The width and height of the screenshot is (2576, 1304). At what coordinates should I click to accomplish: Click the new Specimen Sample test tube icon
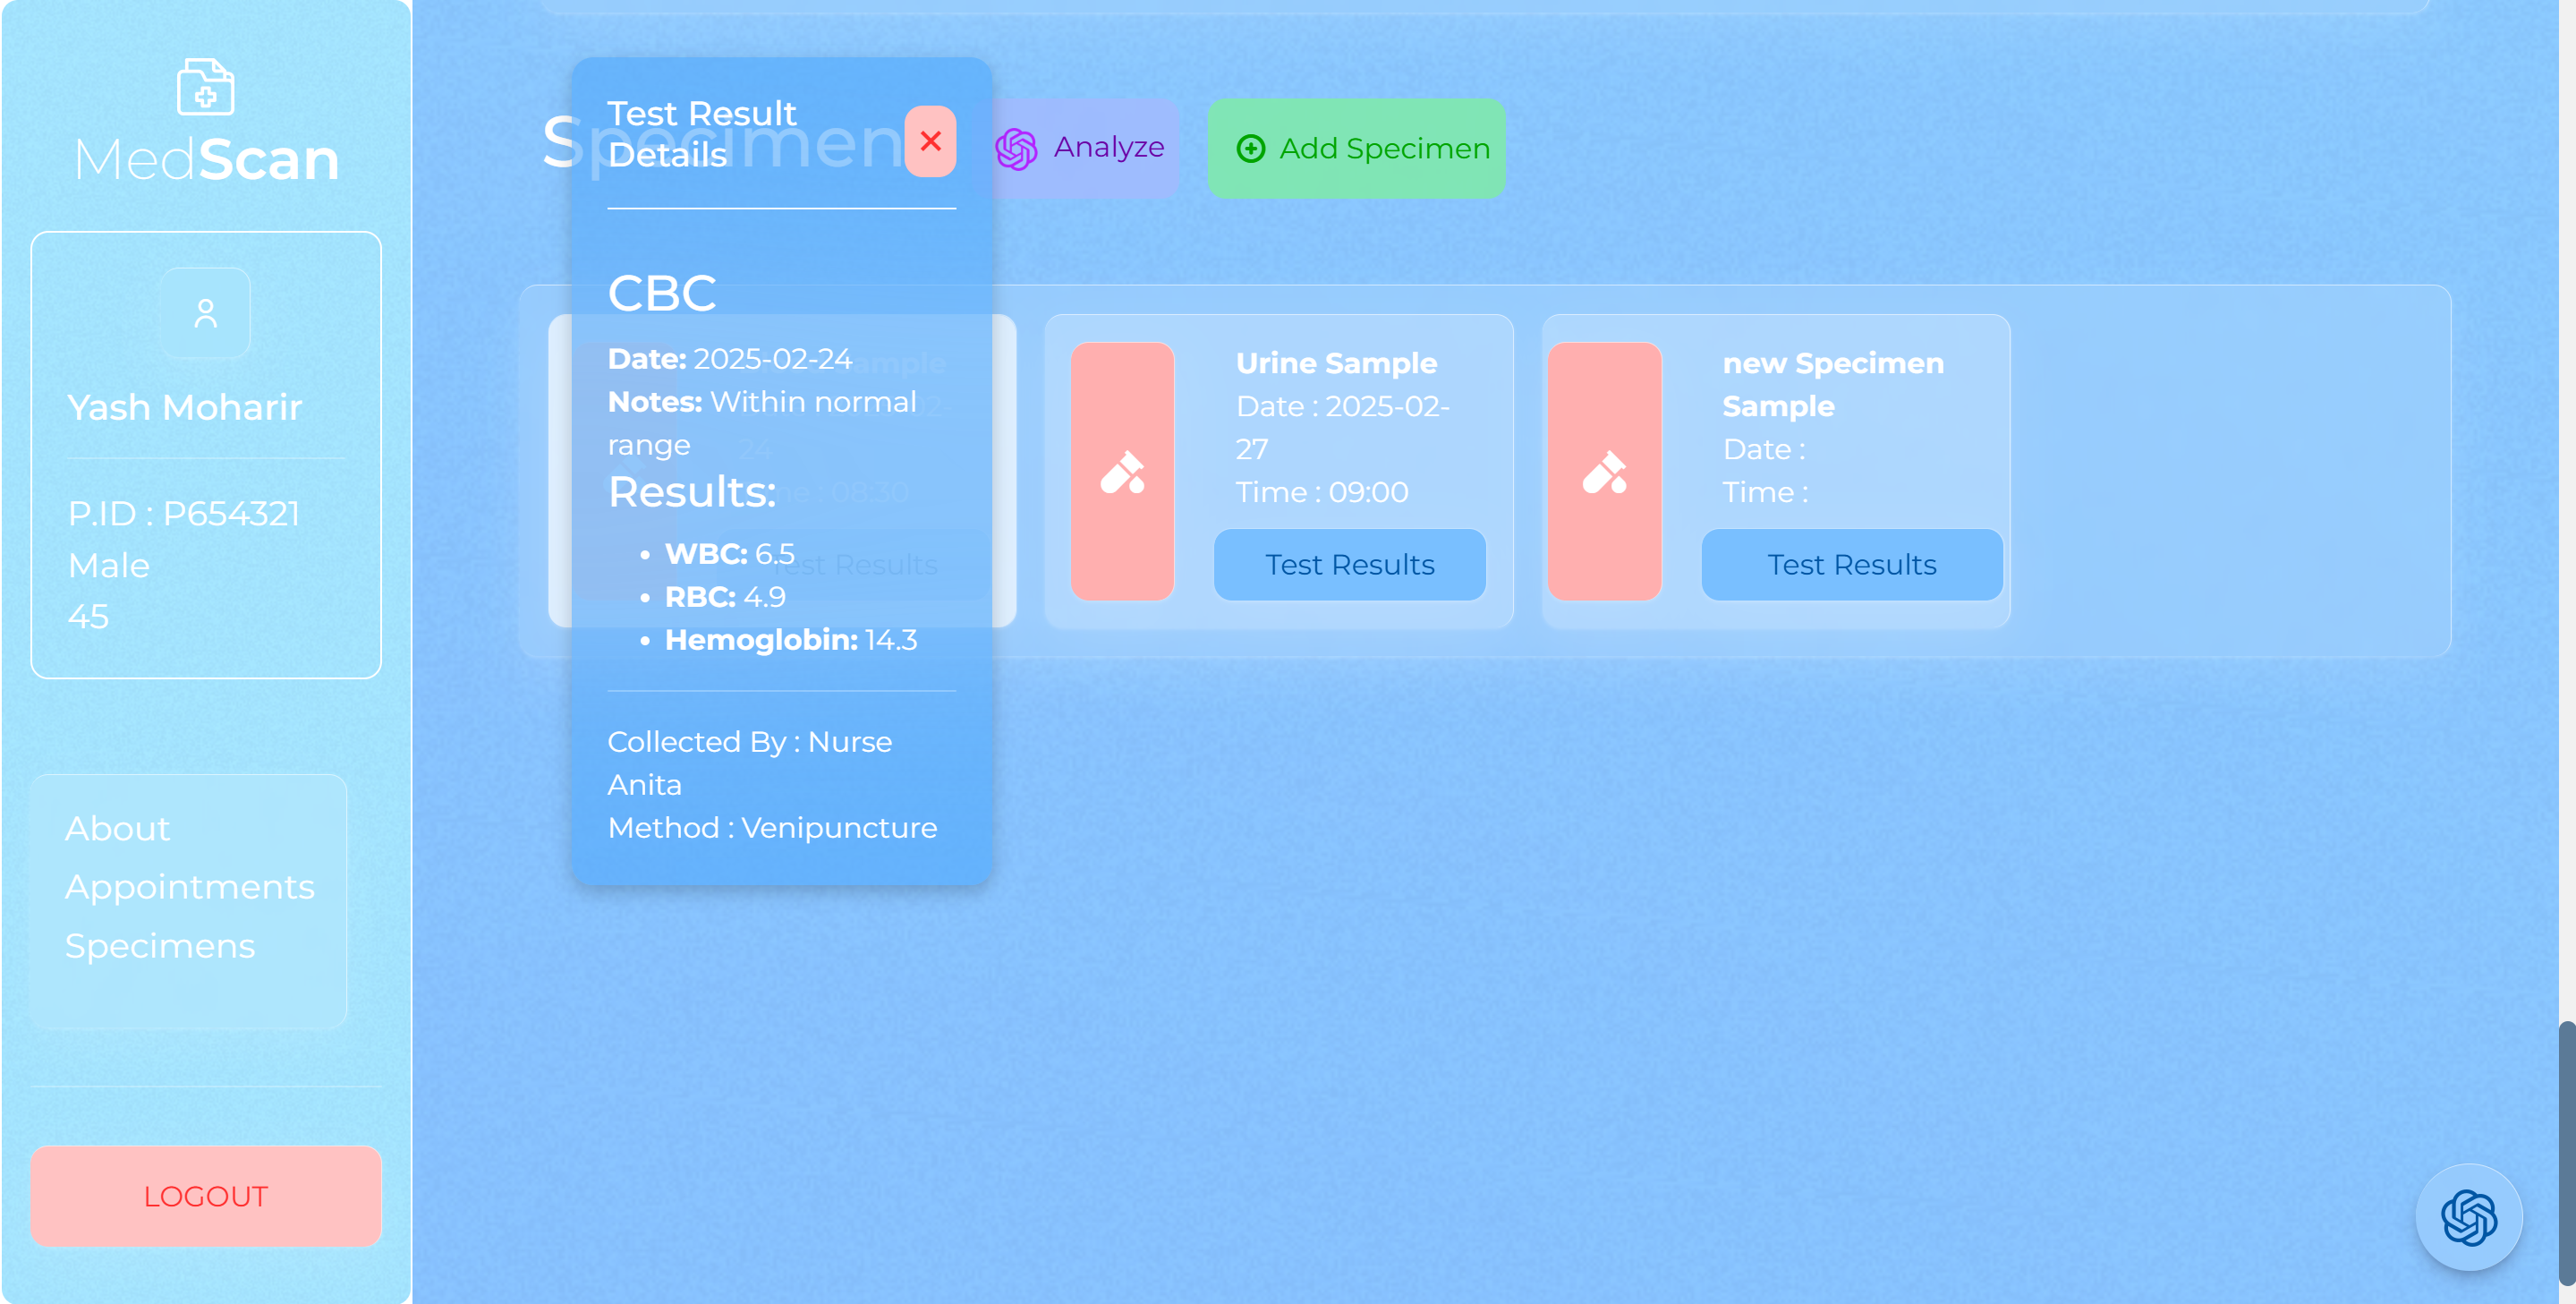(x=1604, y=471)
